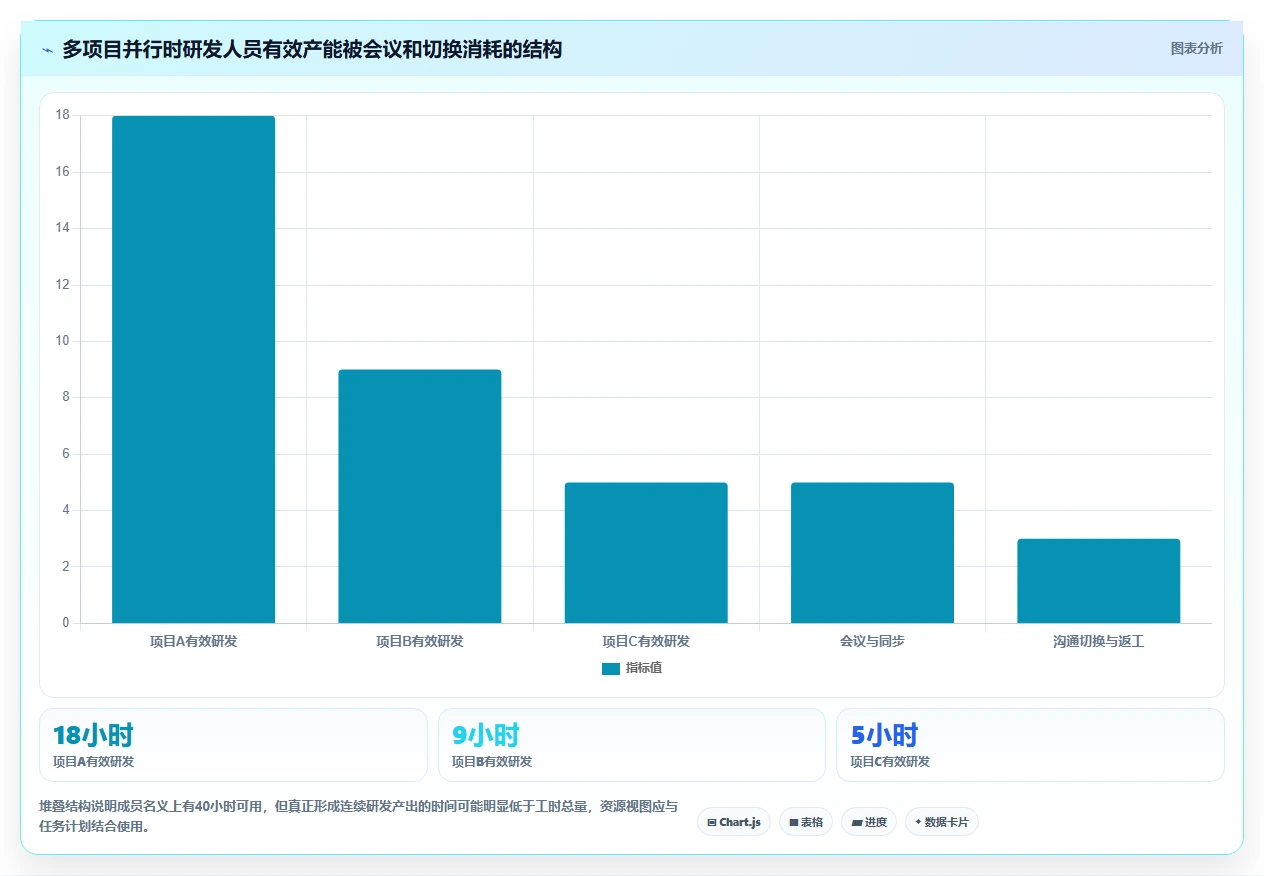The image size is (1264, 876).
Task: Click the 表格 tag chip
Action: (806, 822)
